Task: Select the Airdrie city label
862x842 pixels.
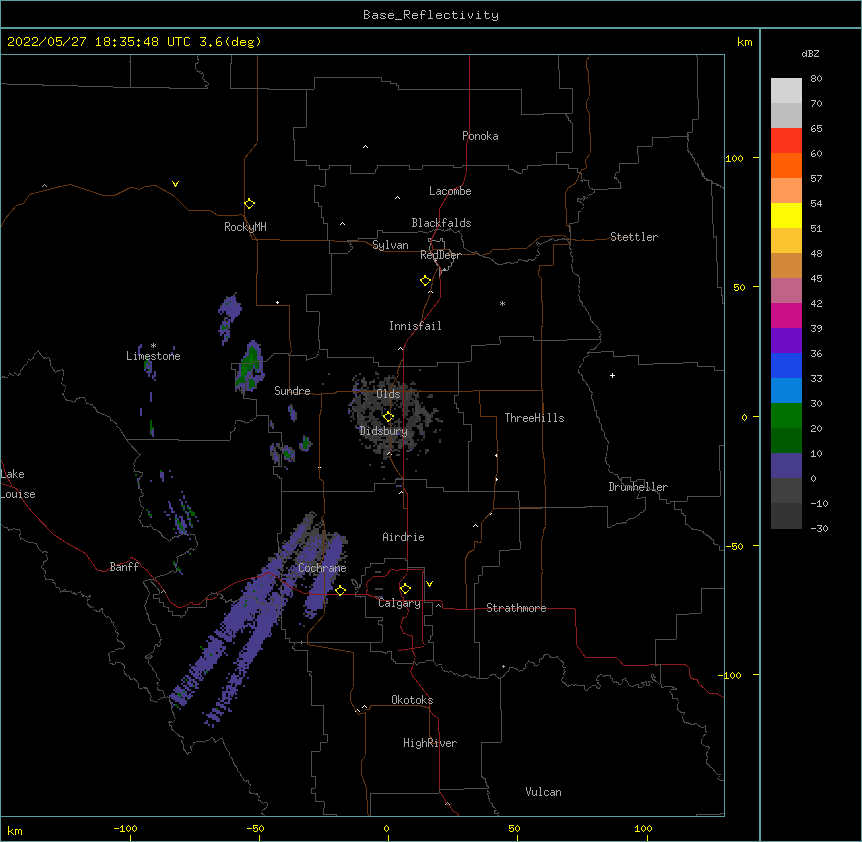Action: pyautogui.click(x=404, y=537)
